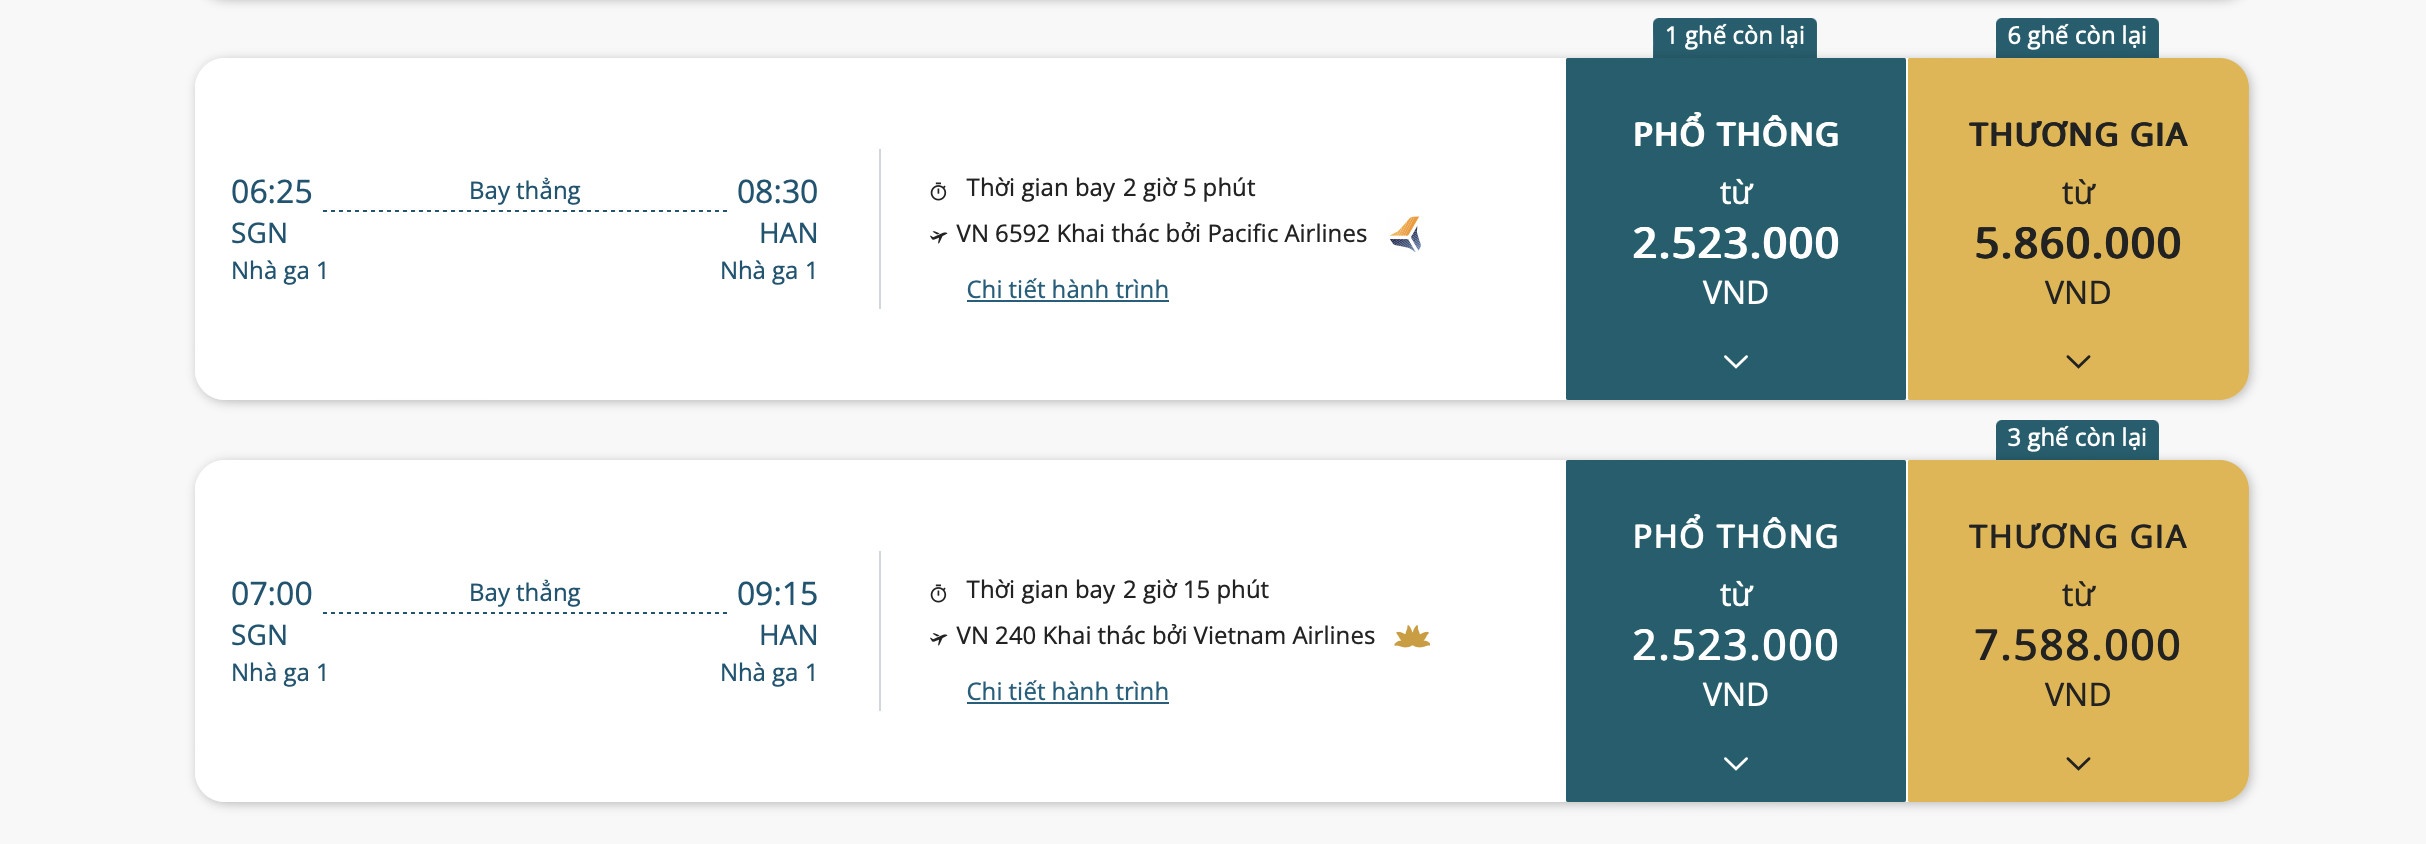Click the "1 ghế còn lại" seat badge
The height and width of the screenshot is (844, 2426).
[1734, 37]
